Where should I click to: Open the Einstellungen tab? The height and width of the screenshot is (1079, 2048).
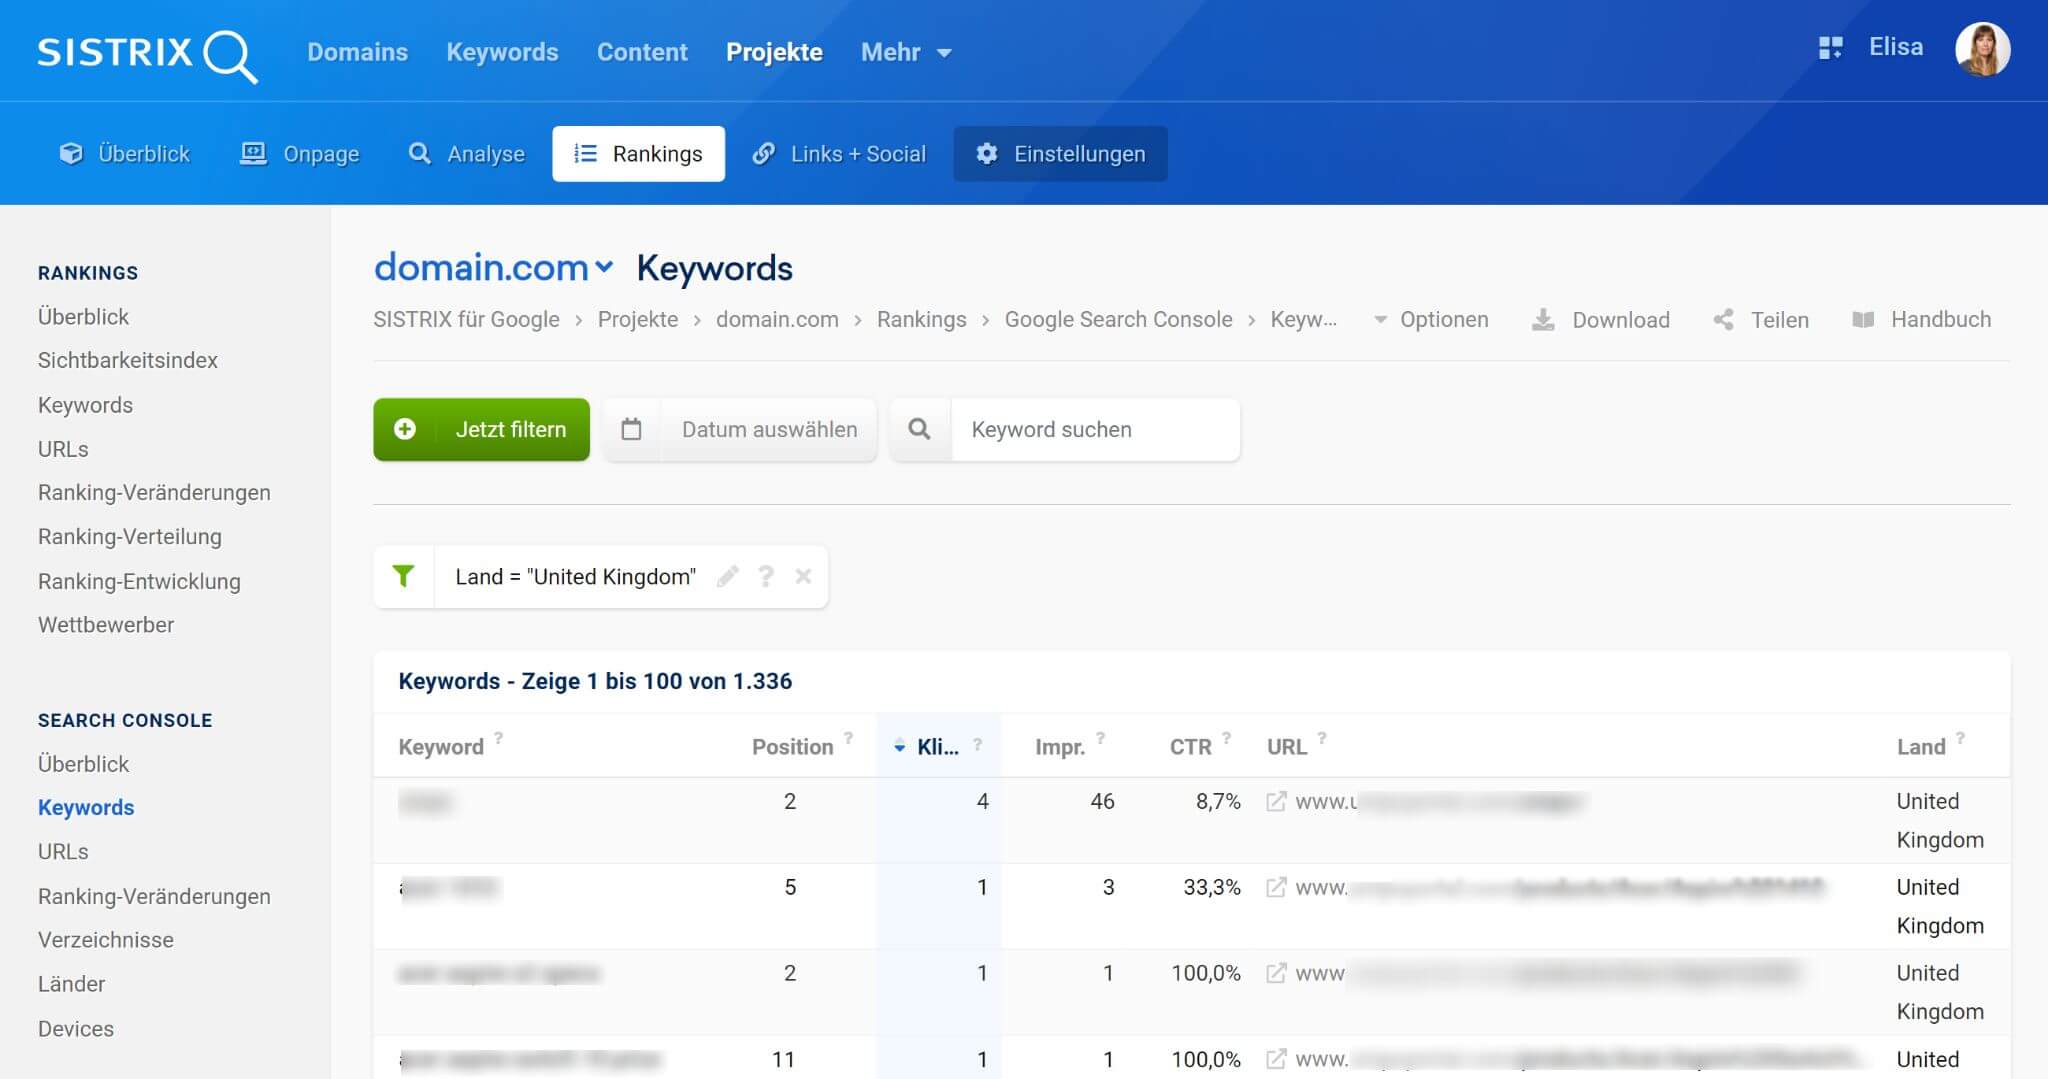pyautogui.click(x=1060, y=154)
